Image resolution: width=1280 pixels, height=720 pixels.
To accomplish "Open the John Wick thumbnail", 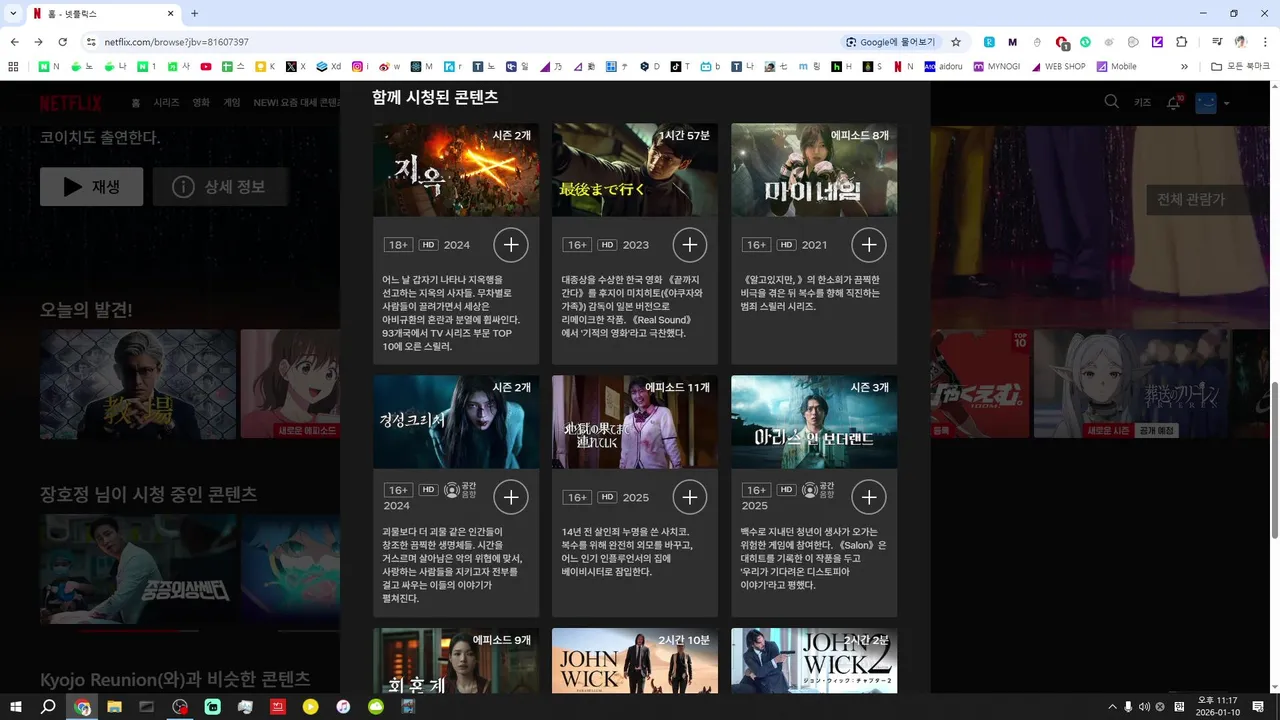I will click(x=635, y=660).
